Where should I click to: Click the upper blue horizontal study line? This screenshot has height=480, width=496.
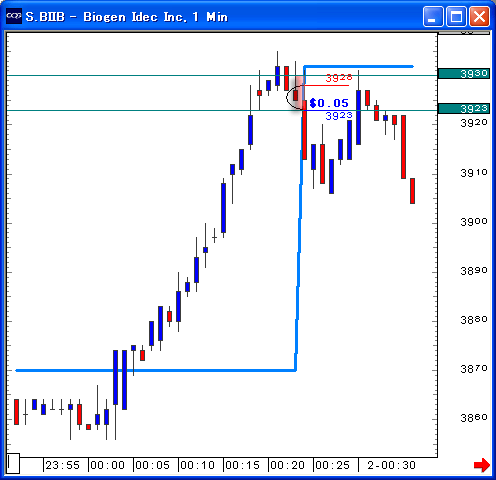click(359, 67)
